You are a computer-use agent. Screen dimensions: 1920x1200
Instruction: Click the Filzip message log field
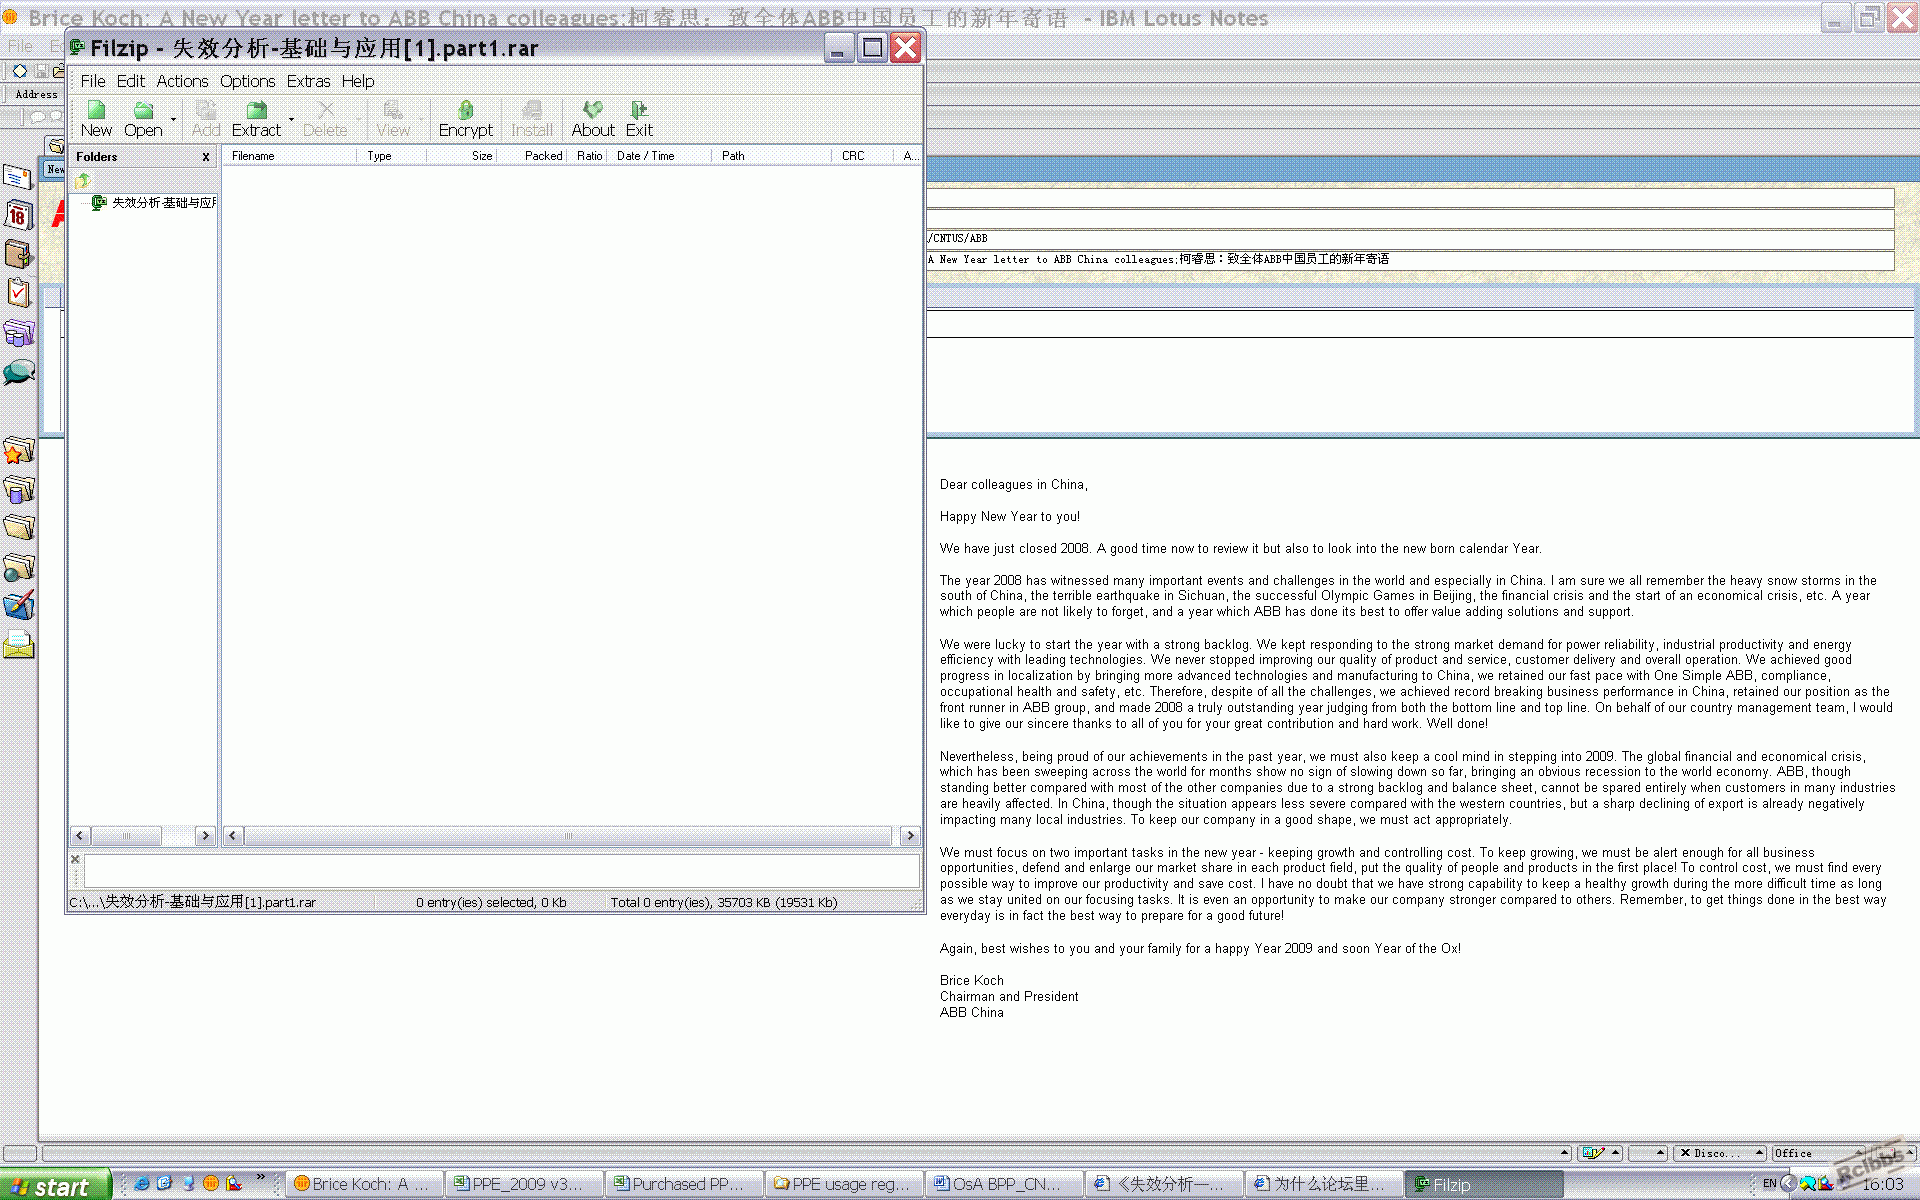coord(502,871)
